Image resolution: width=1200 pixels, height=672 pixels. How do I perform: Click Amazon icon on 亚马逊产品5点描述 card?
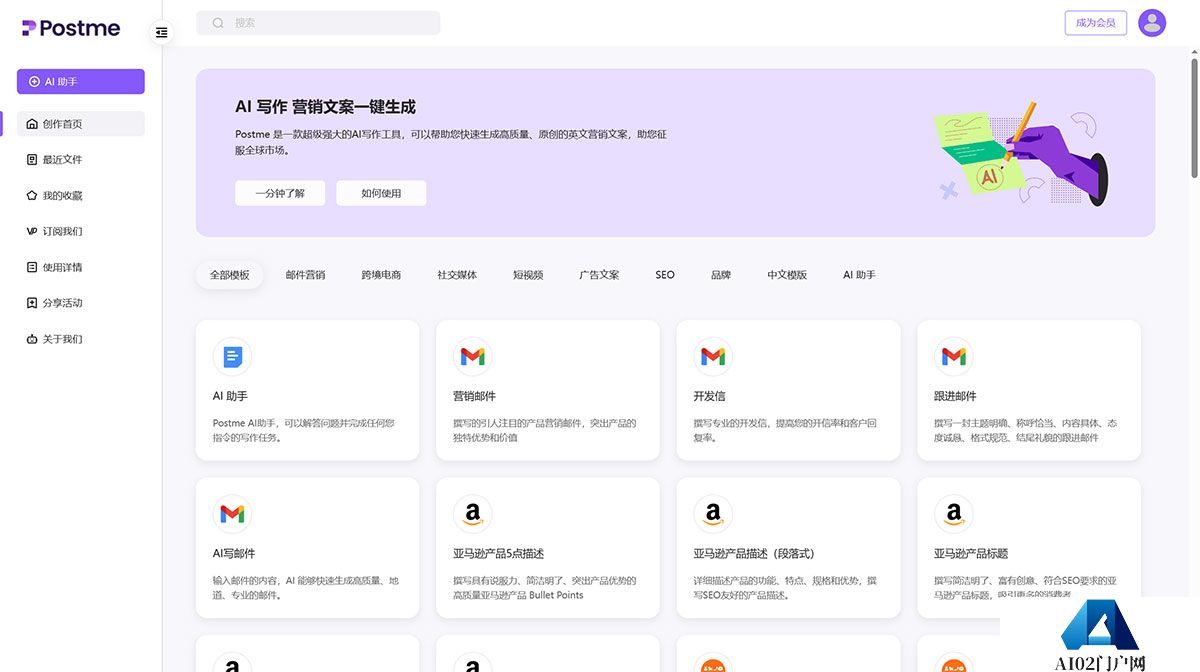472,513
